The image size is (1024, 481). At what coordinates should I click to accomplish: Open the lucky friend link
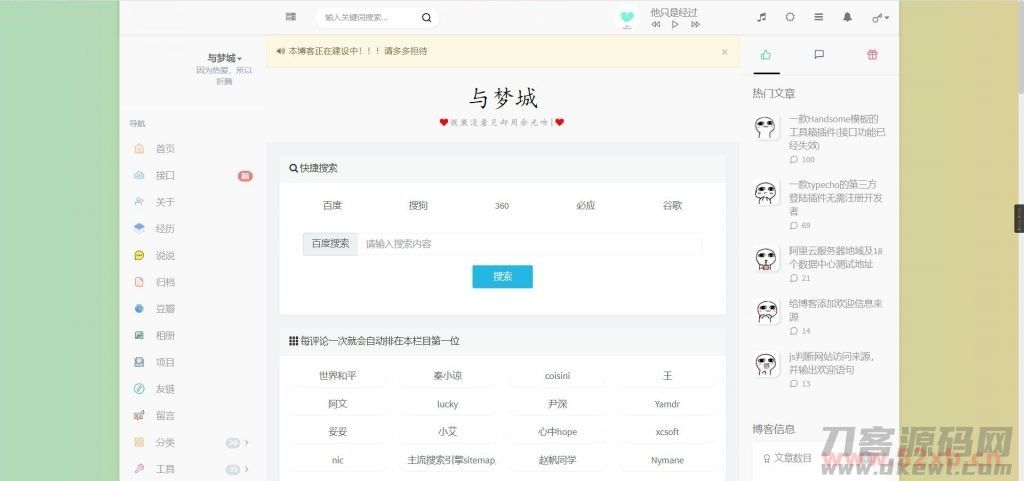pos(447,404)
